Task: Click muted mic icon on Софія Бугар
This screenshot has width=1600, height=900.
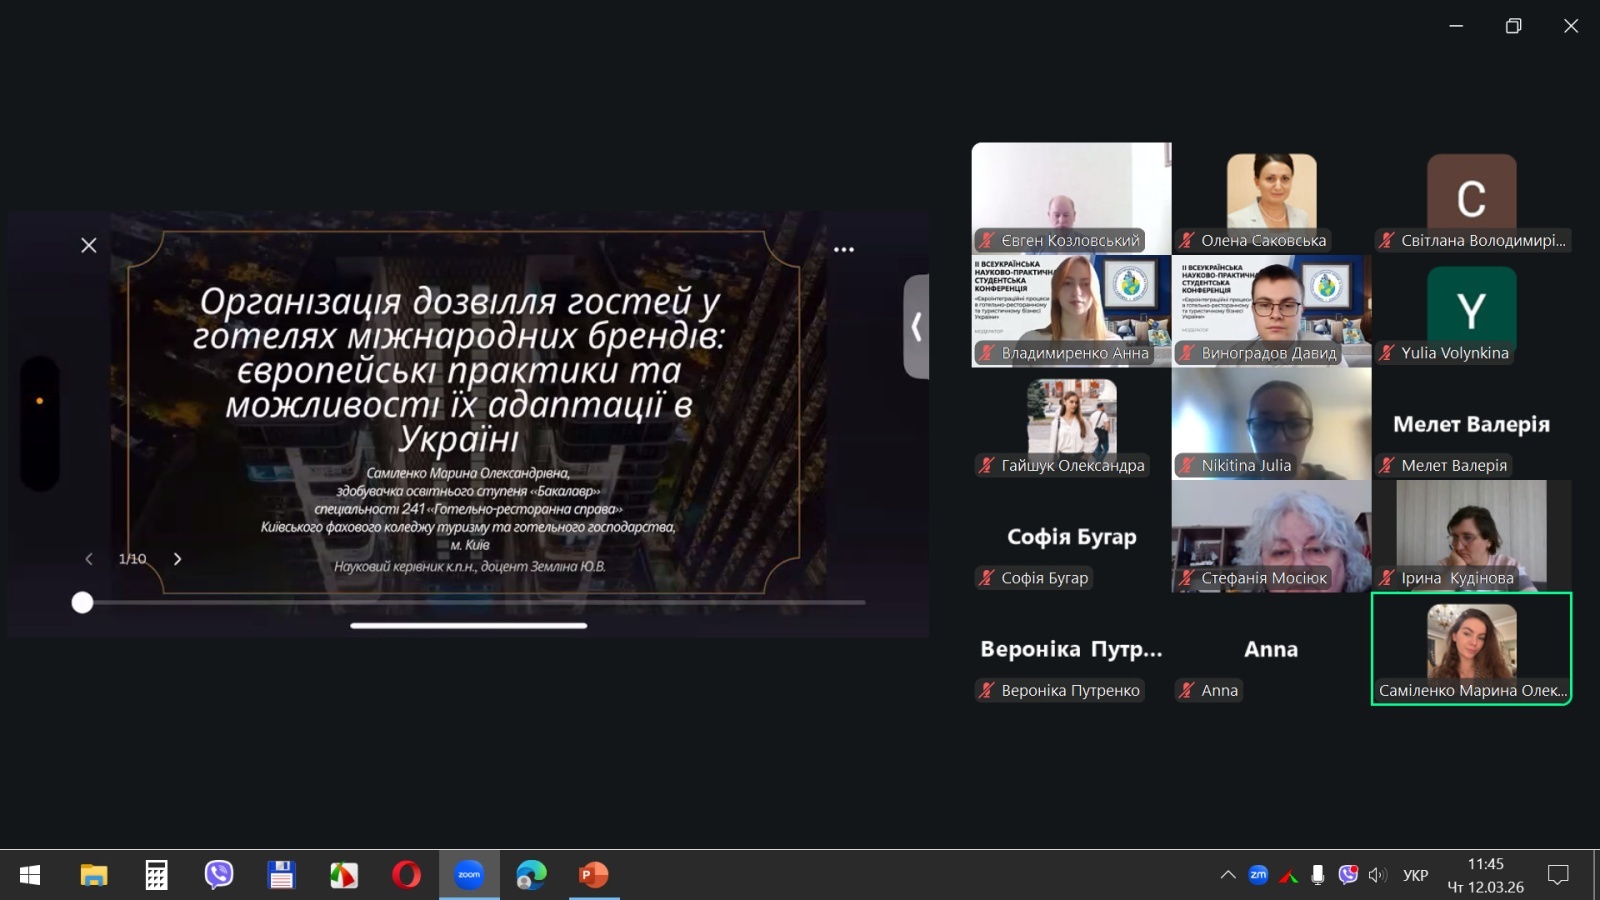Action: pos(987,578)
